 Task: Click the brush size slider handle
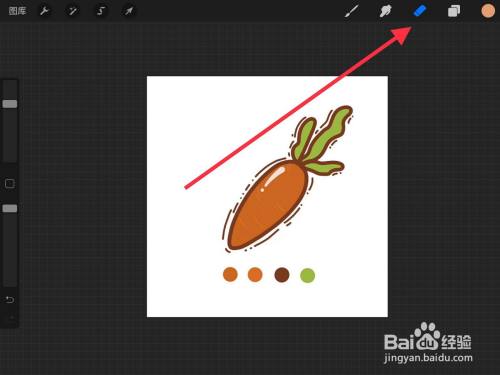pyautogui.click(x=10, y=104)
